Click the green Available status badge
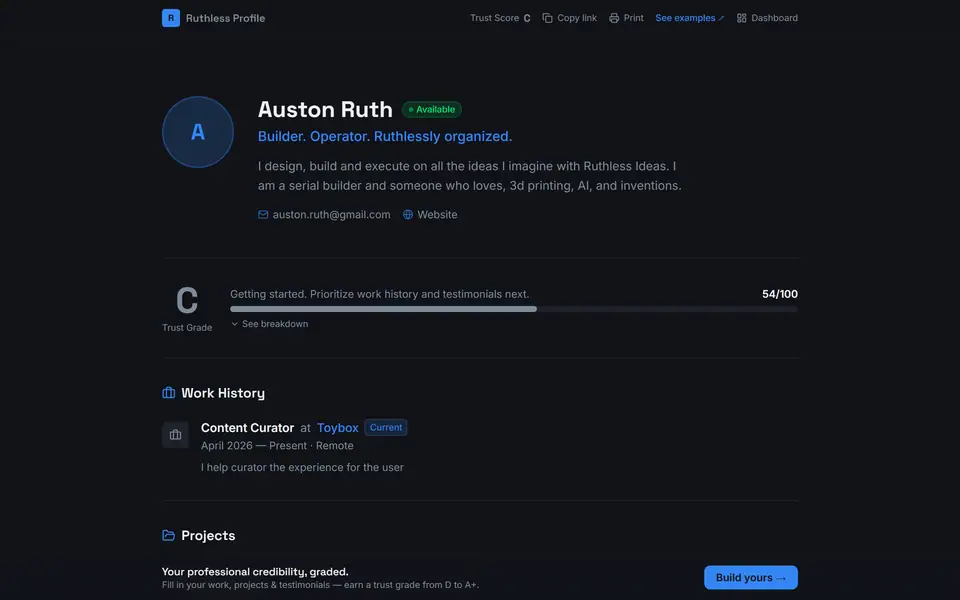 [x=432, y=110]
